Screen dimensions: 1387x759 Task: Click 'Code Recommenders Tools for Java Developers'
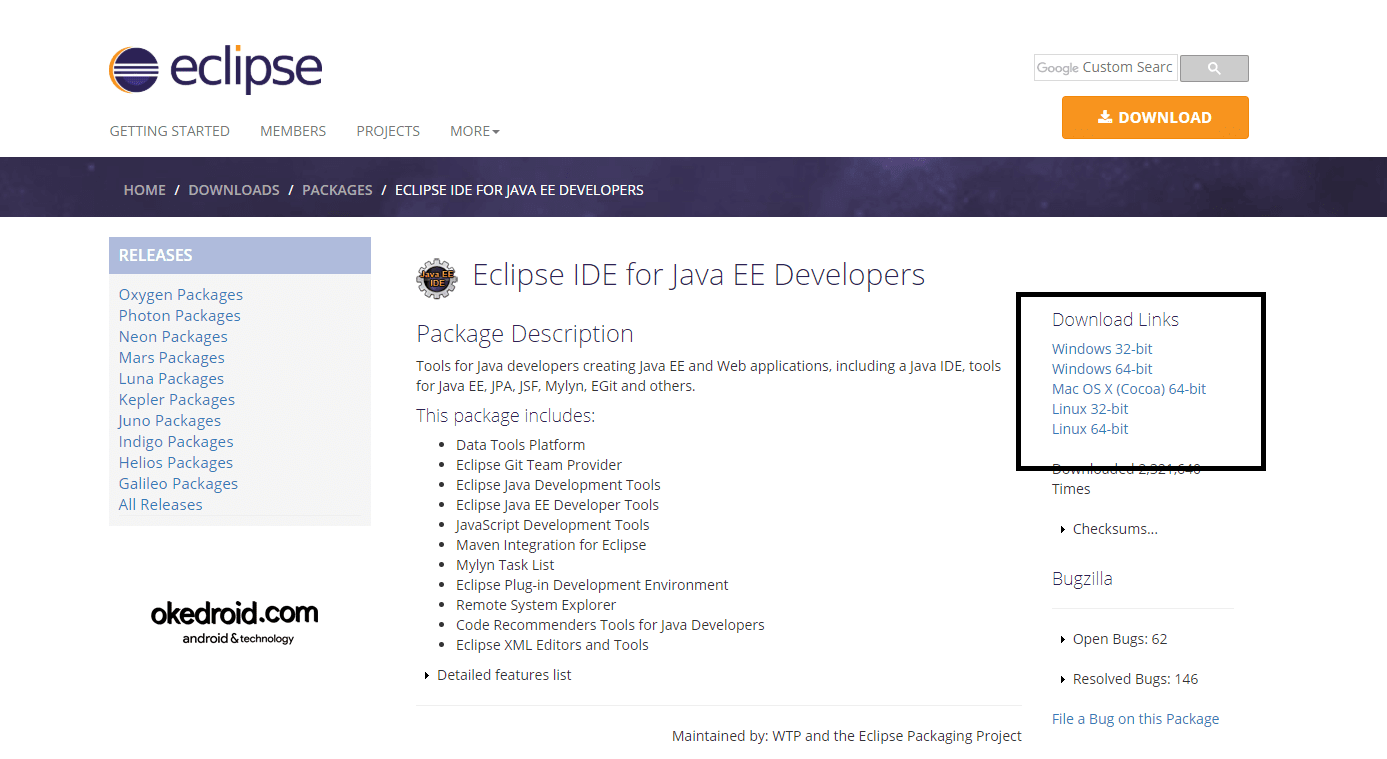[x=610, y=625]
